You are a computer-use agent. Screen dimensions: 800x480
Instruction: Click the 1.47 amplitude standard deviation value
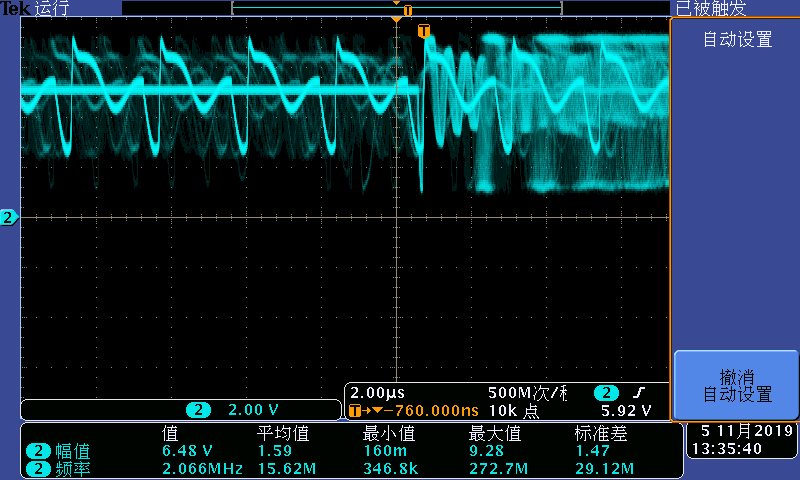pyautogui.click(x=592, y=451)
